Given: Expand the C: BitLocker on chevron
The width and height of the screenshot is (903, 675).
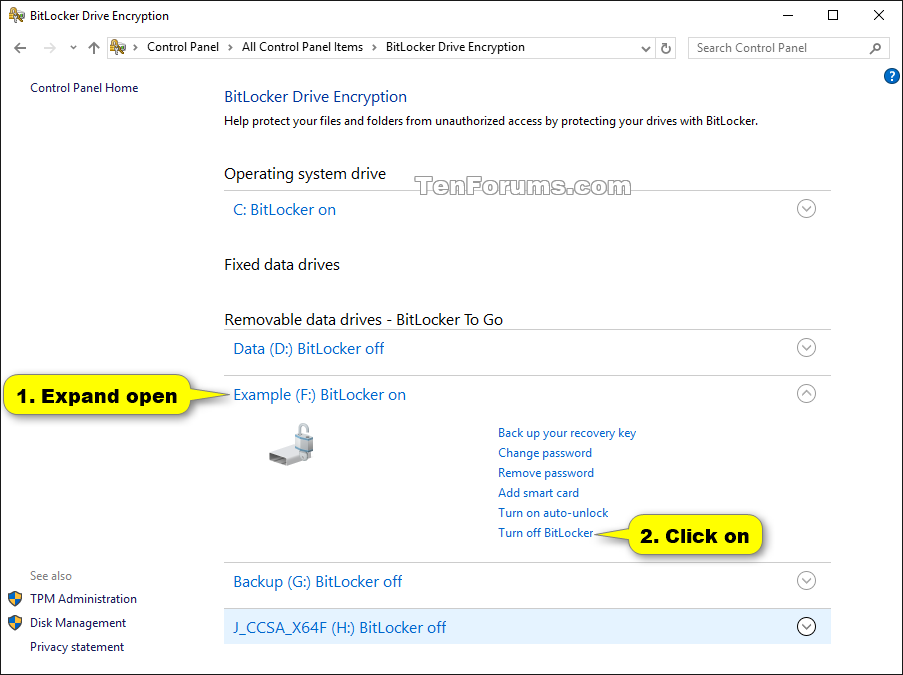Looking at the screenshot, I should pyautogui.click(x=806, y=208).
